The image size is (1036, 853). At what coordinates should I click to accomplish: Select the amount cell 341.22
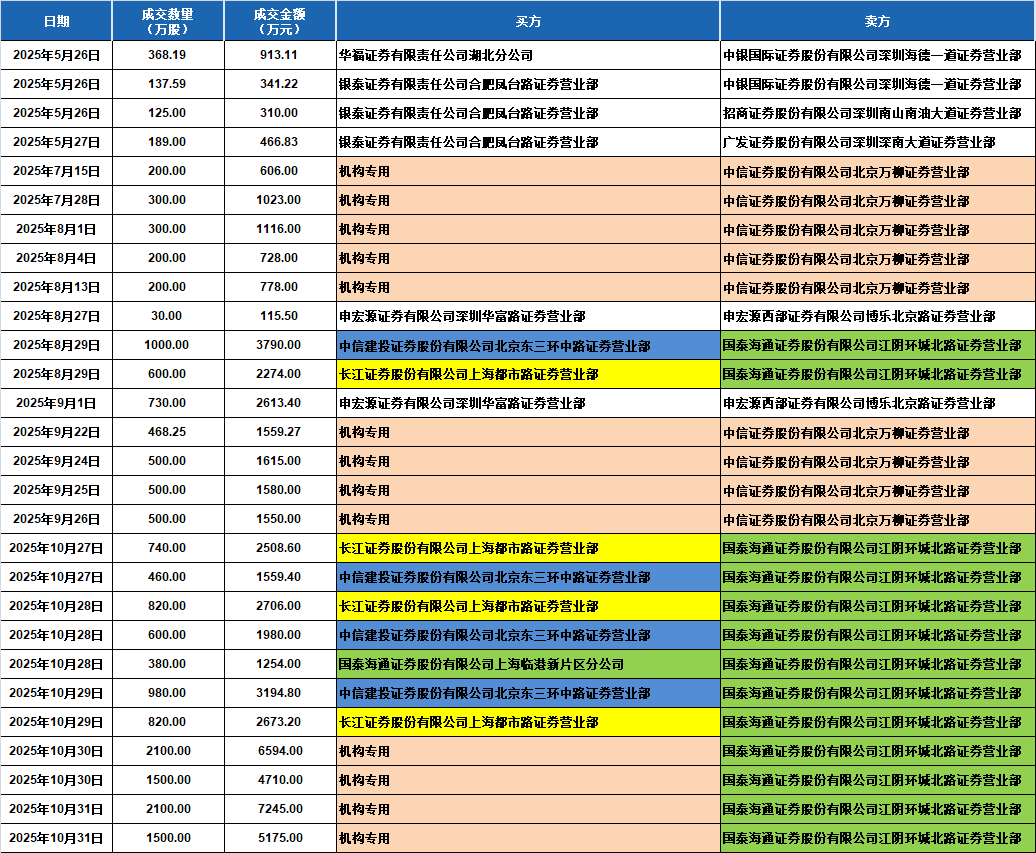tap(280, 84)
